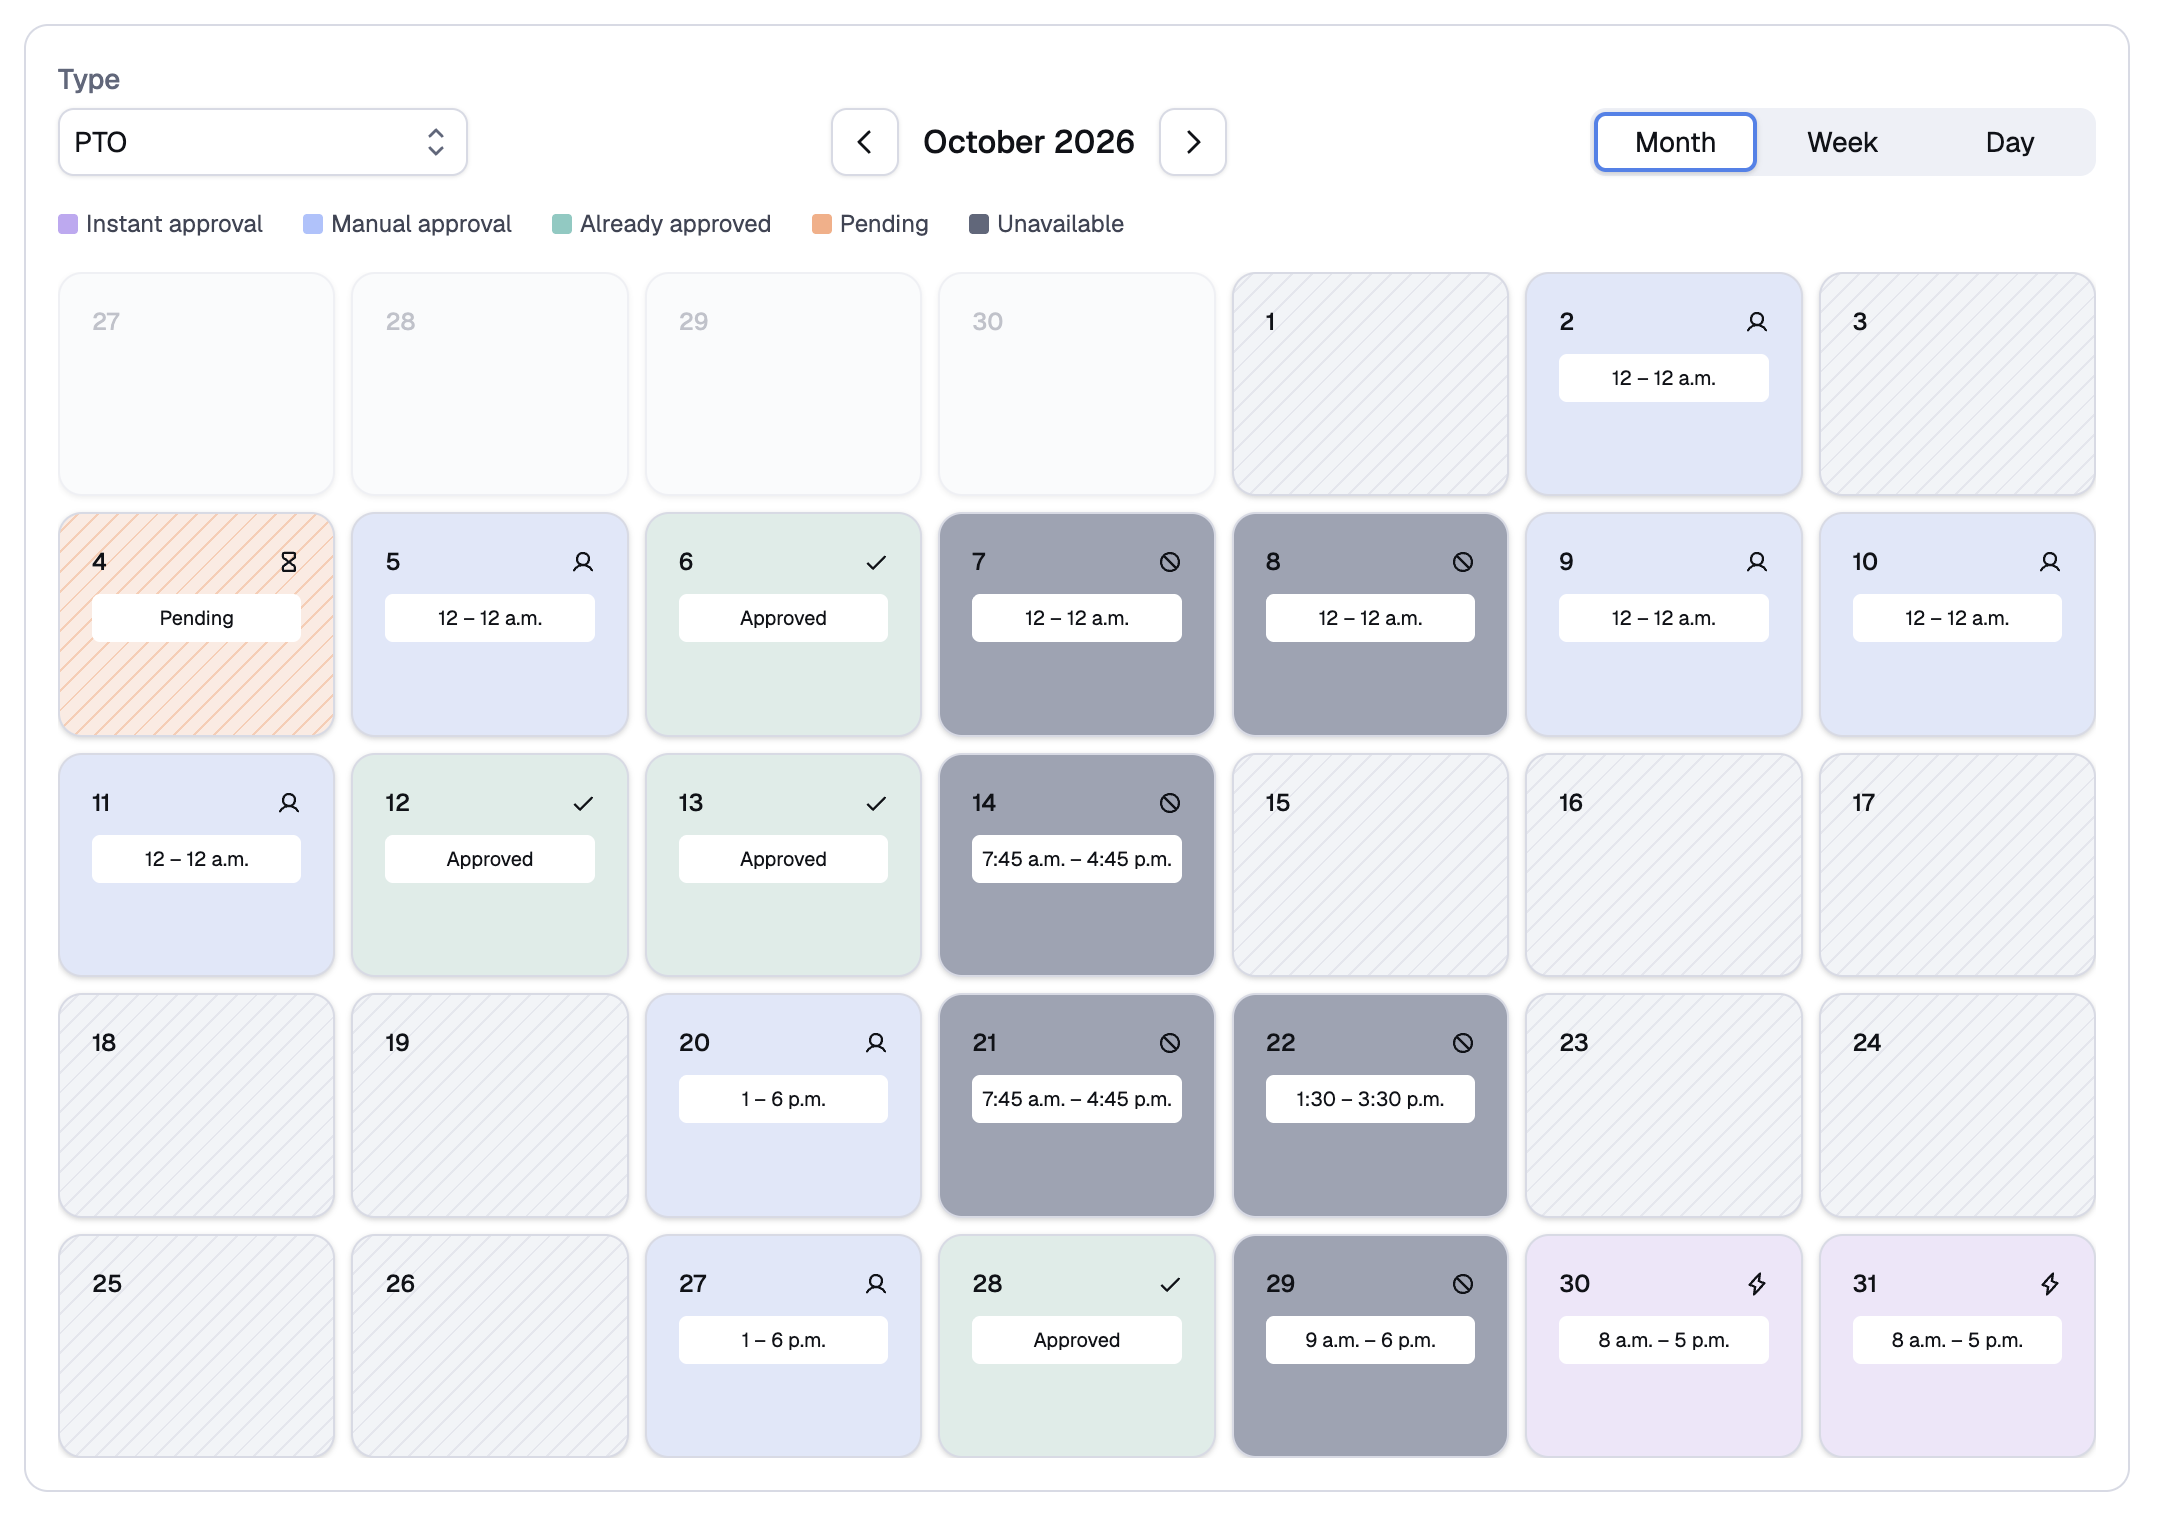
Task: Click the Manual approval legend swatch
Action: [313, 224]
